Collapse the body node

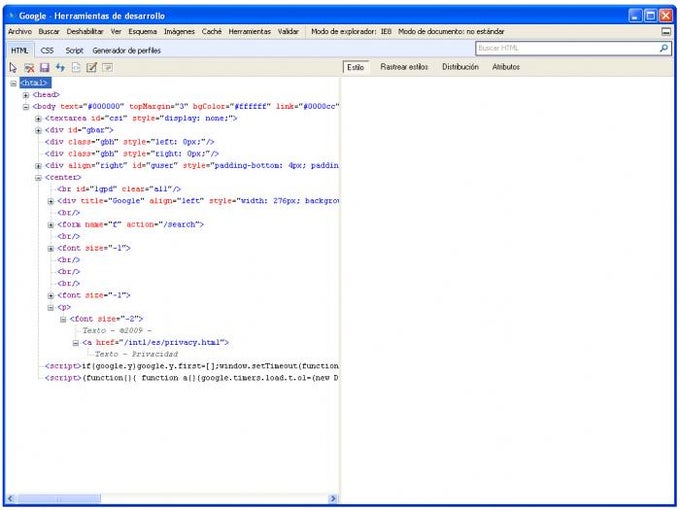(x=26, y=107)
